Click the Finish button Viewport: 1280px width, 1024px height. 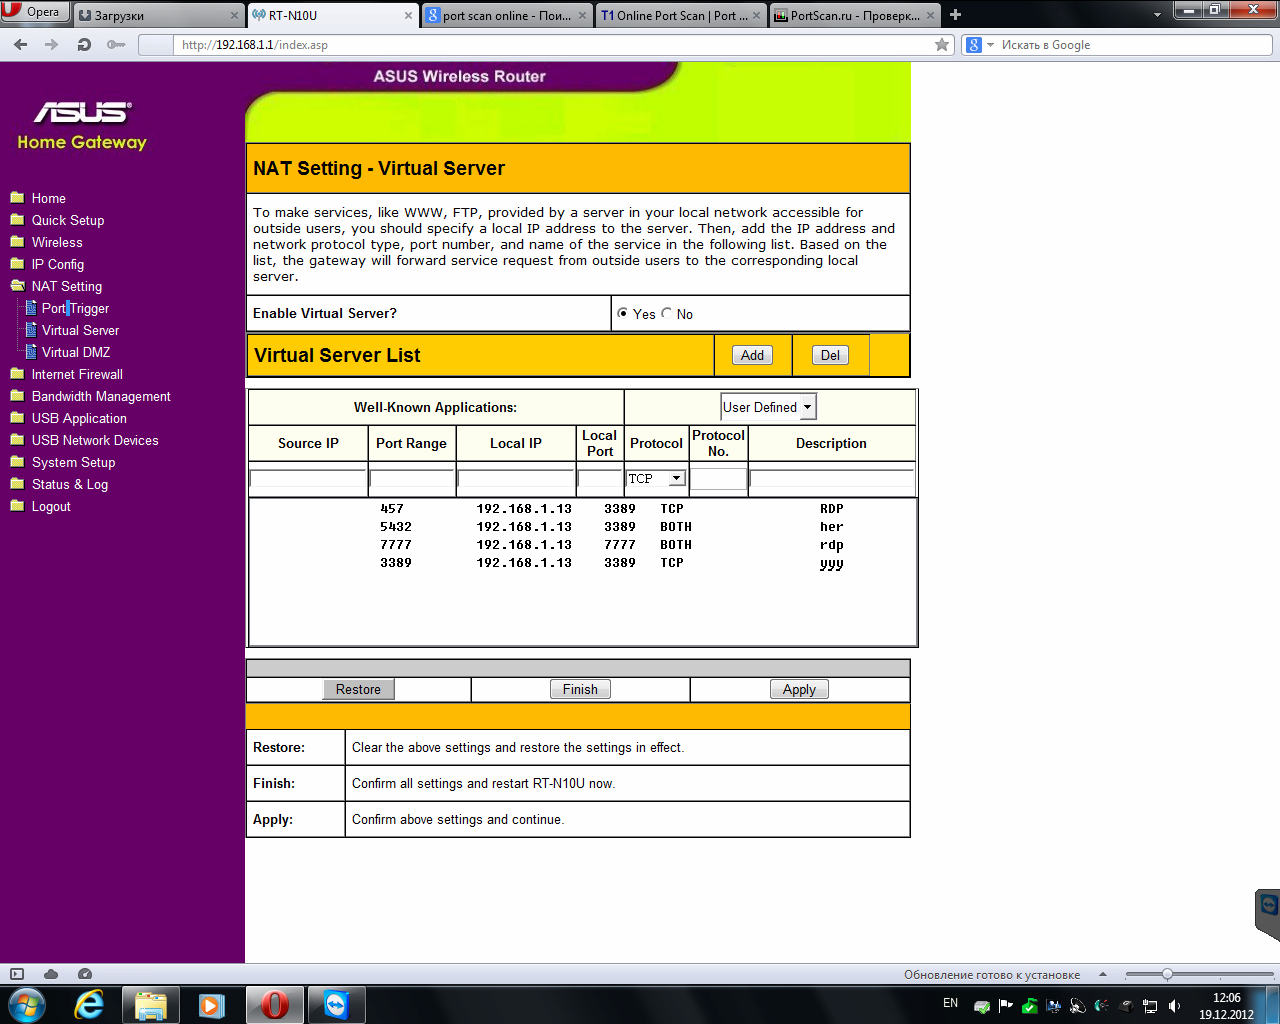(580, 689)
